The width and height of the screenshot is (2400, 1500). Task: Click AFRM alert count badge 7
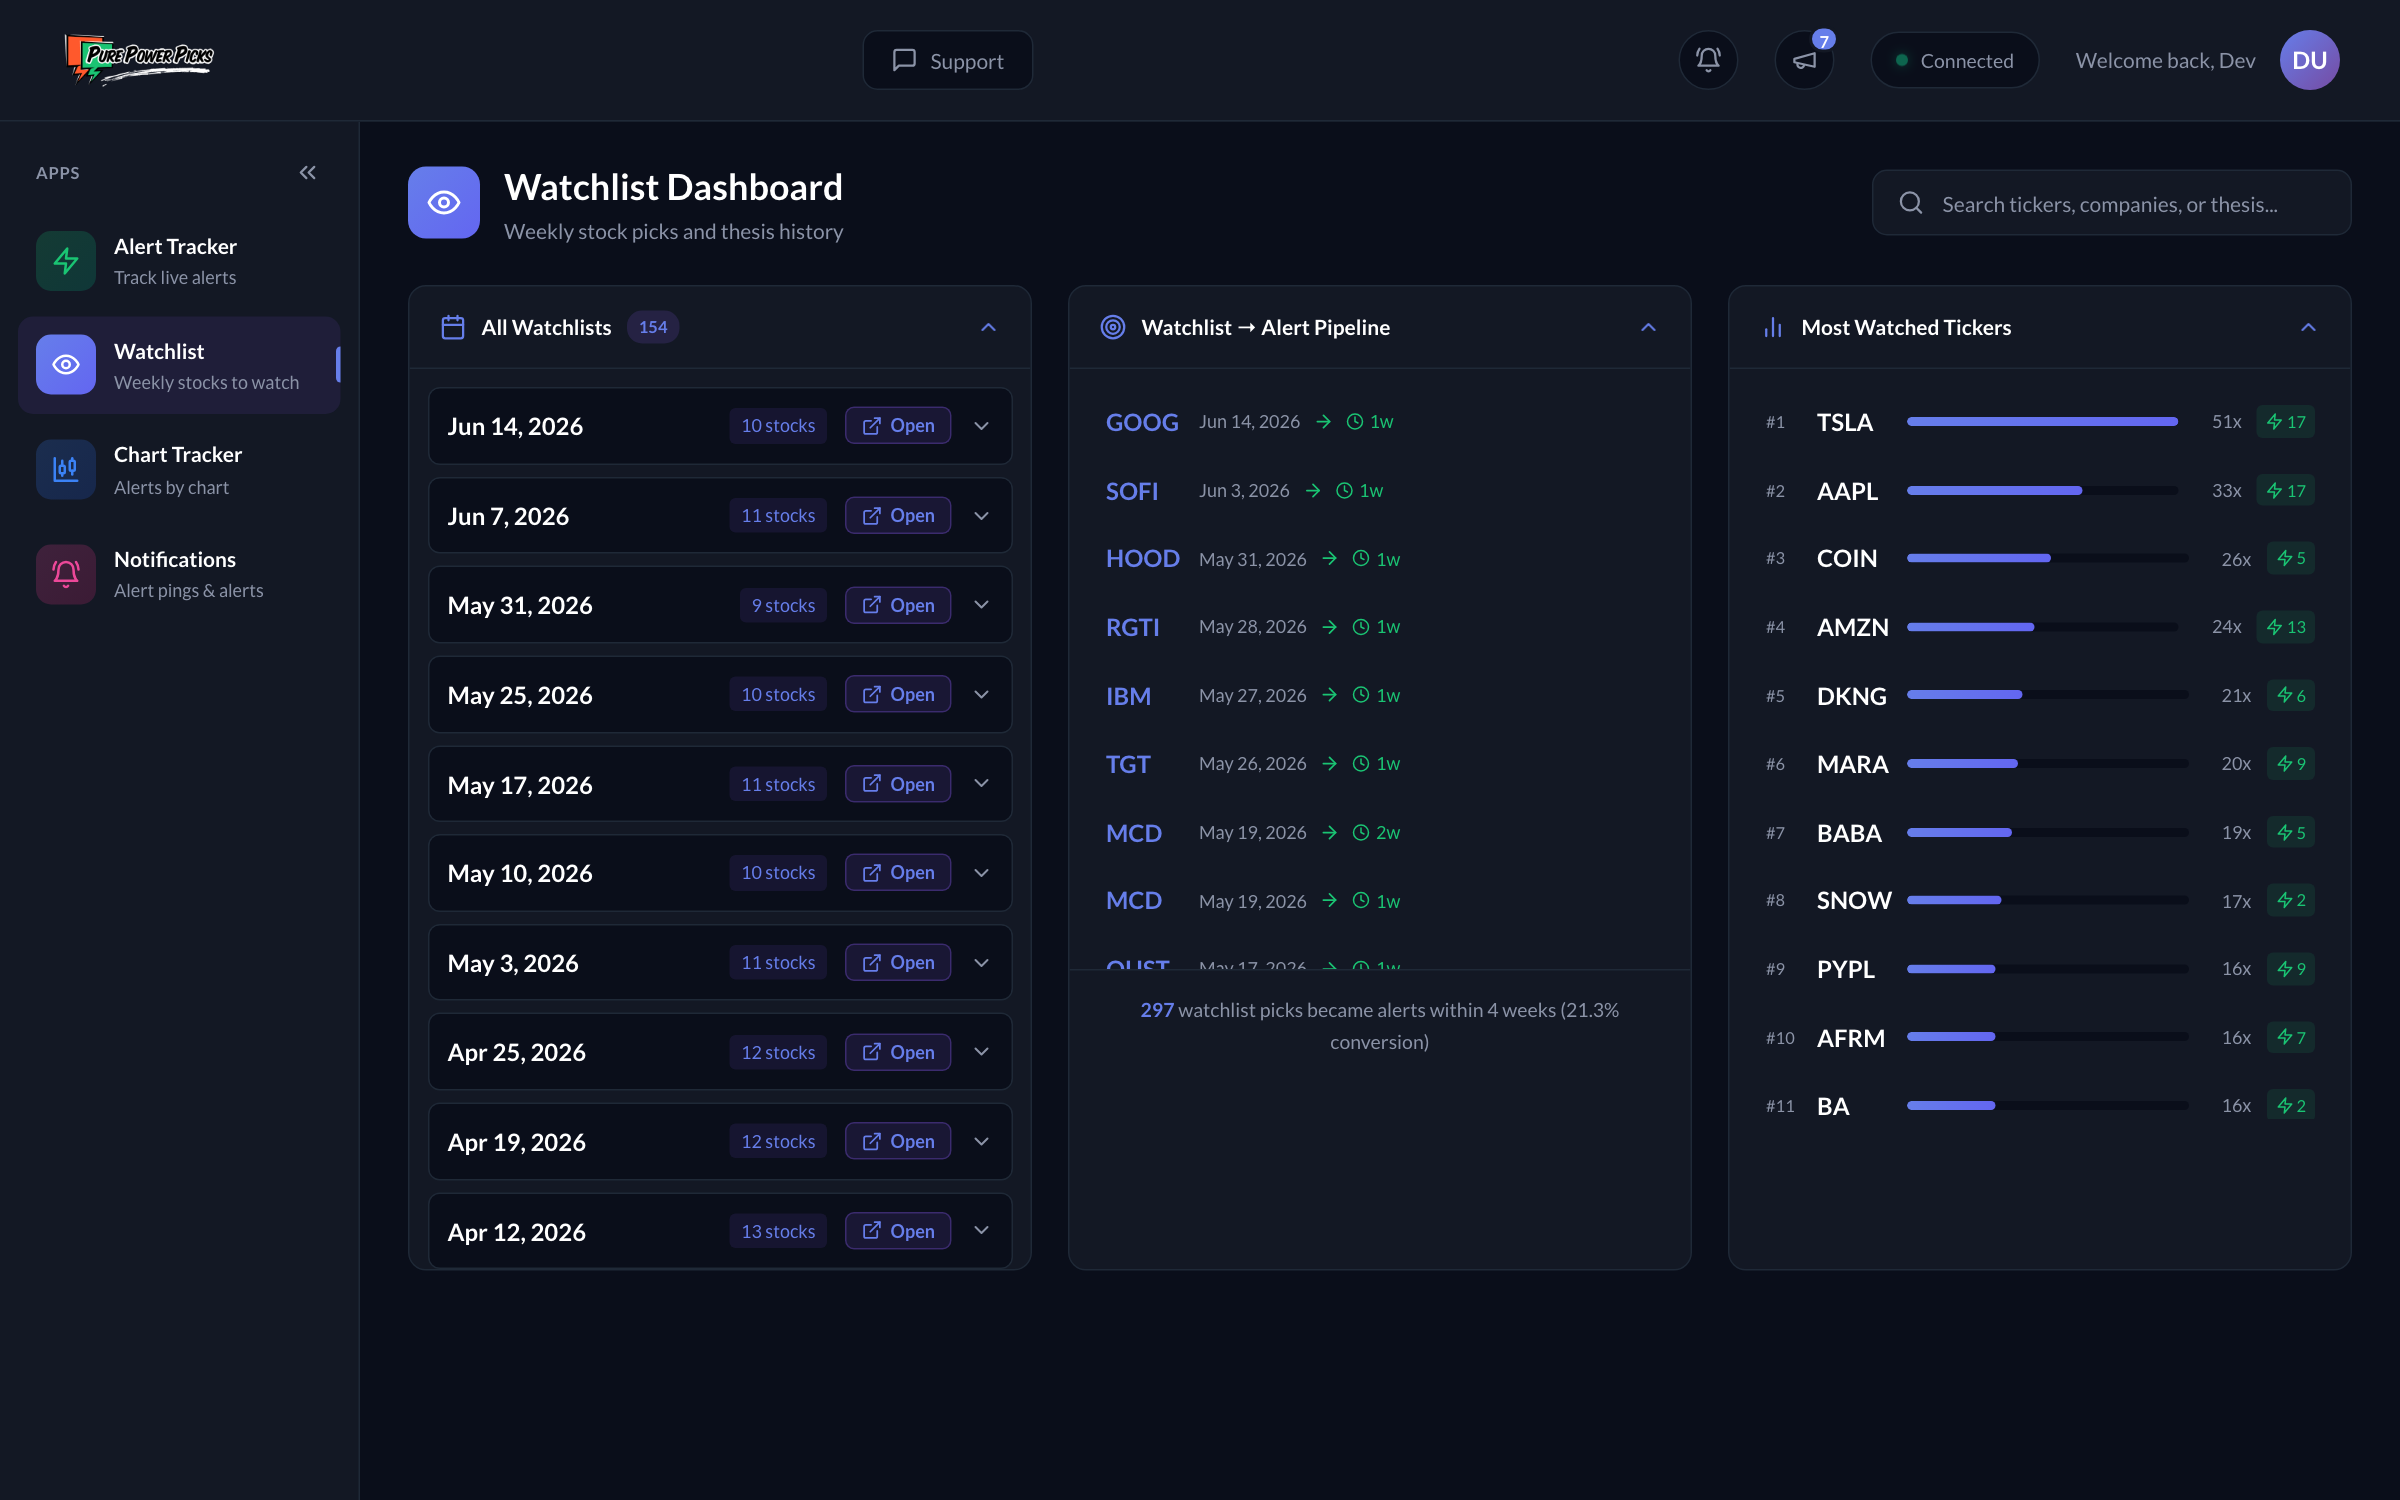coord(2291,1038)
